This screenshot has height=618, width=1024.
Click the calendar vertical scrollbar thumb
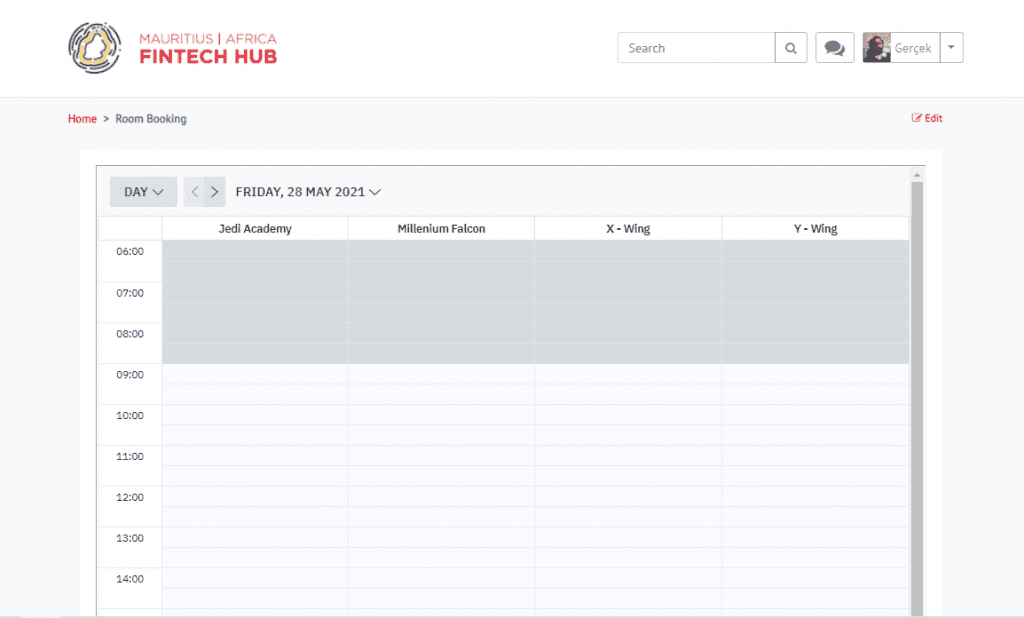[917, 398]
